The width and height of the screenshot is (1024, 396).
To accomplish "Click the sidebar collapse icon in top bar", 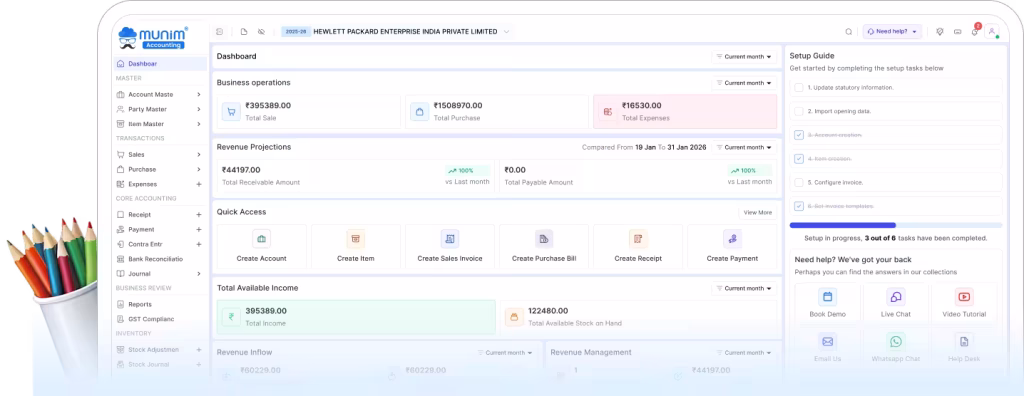I will (x=219, y=31).
